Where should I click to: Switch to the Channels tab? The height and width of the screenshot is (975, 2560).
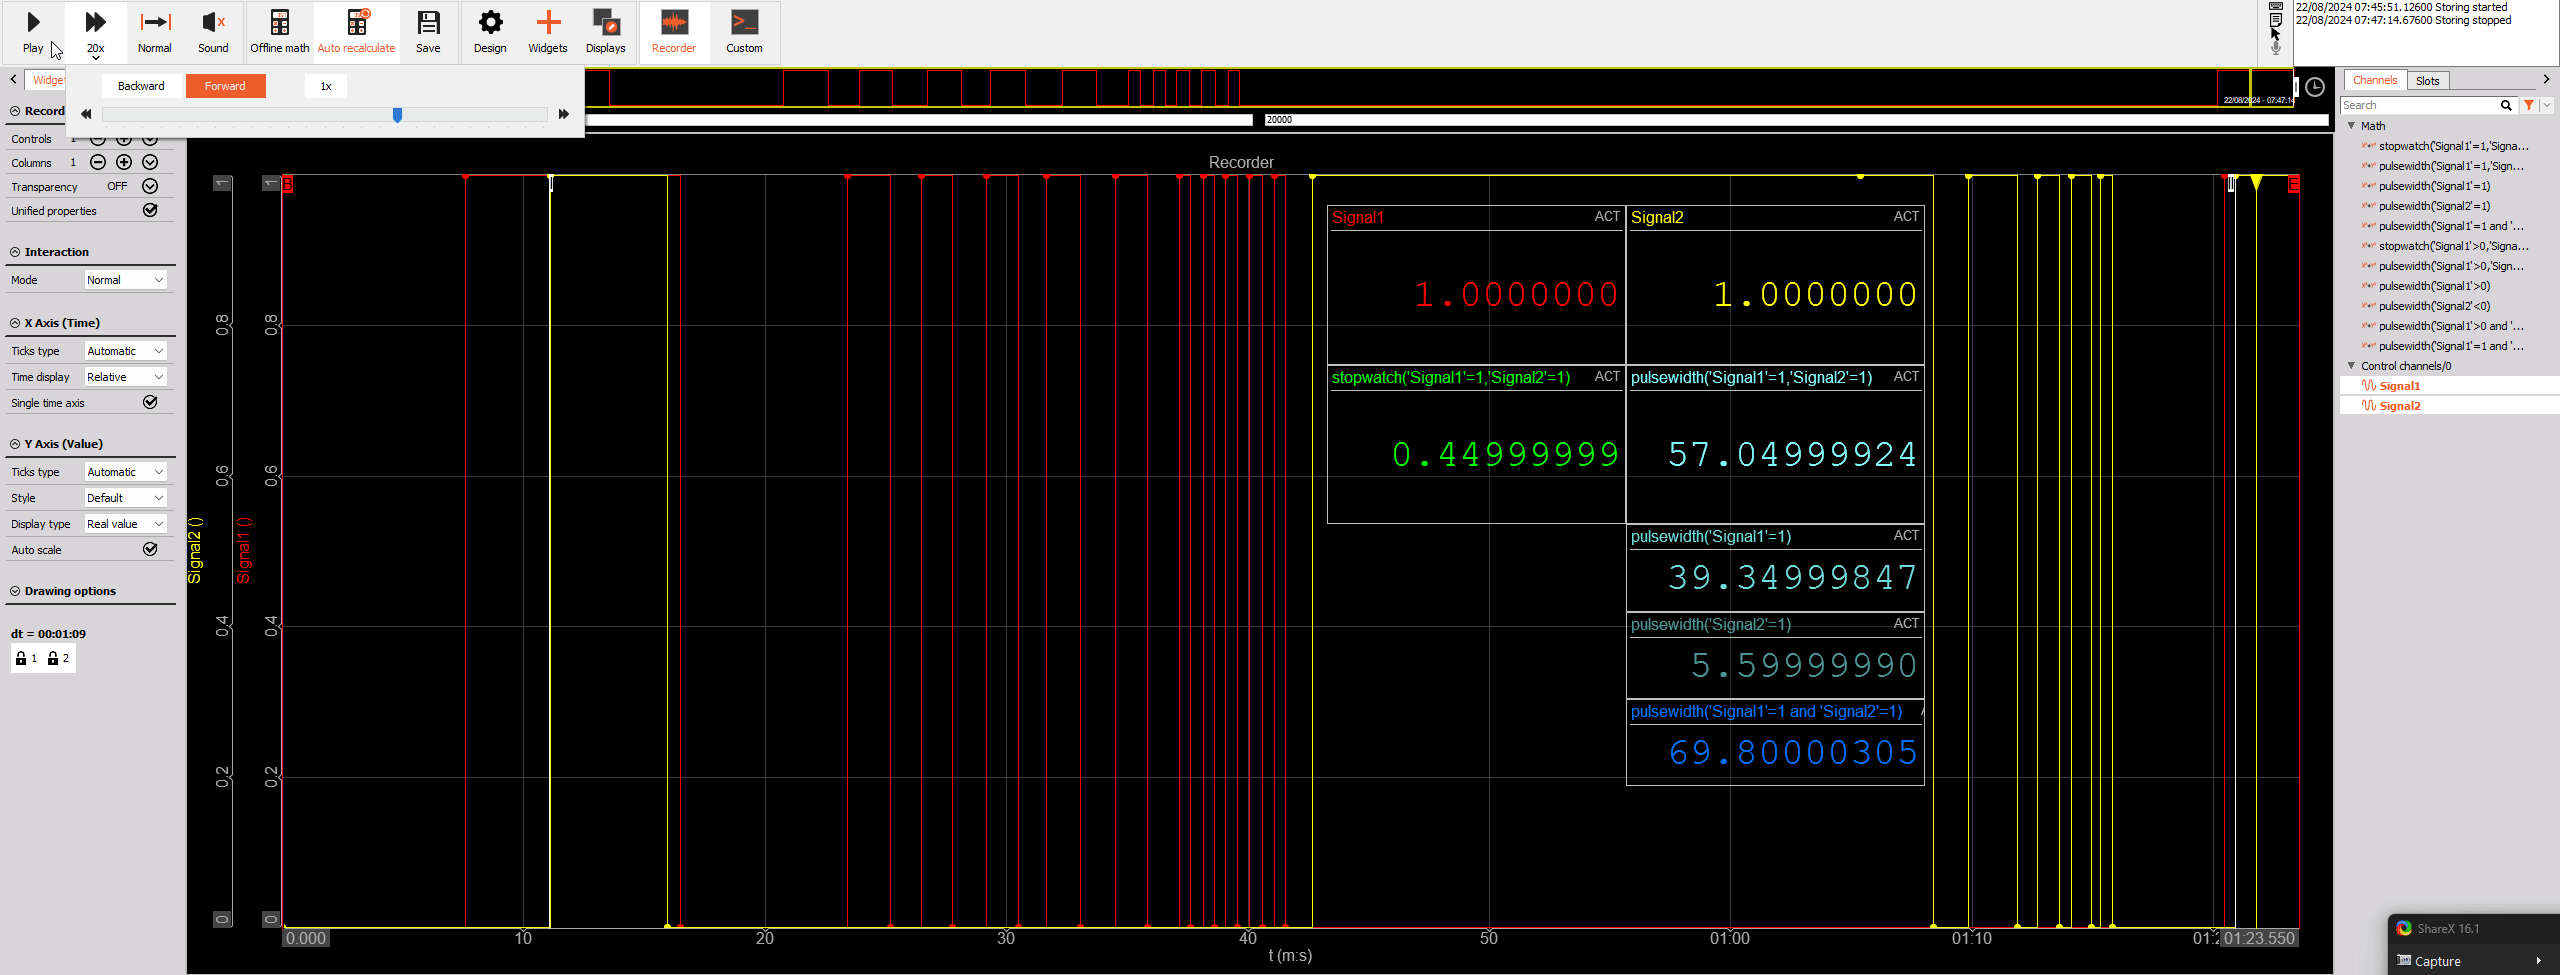pos(2374,80)
